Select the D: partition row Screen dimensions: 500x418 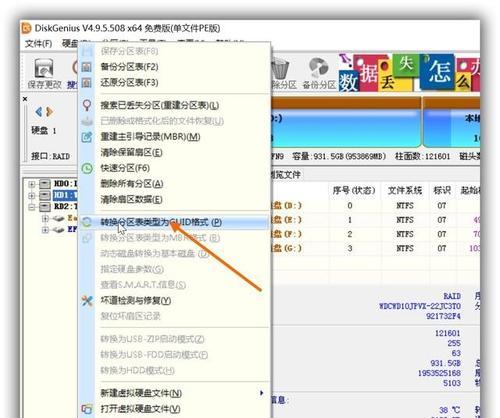375,206
